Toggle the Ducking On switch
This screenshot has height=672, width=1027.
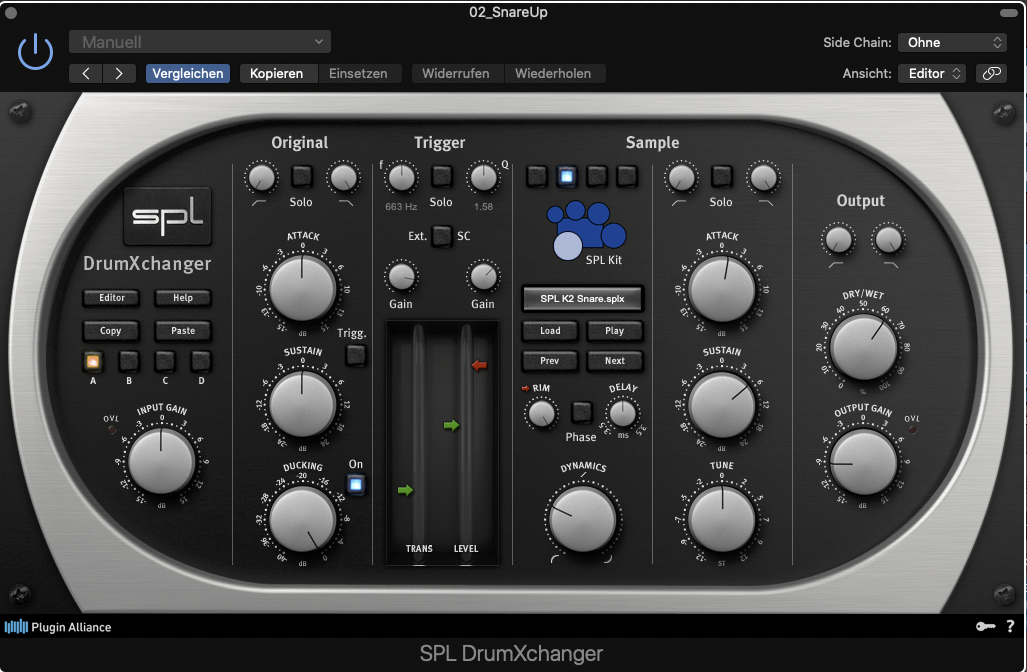pos(356,485)
